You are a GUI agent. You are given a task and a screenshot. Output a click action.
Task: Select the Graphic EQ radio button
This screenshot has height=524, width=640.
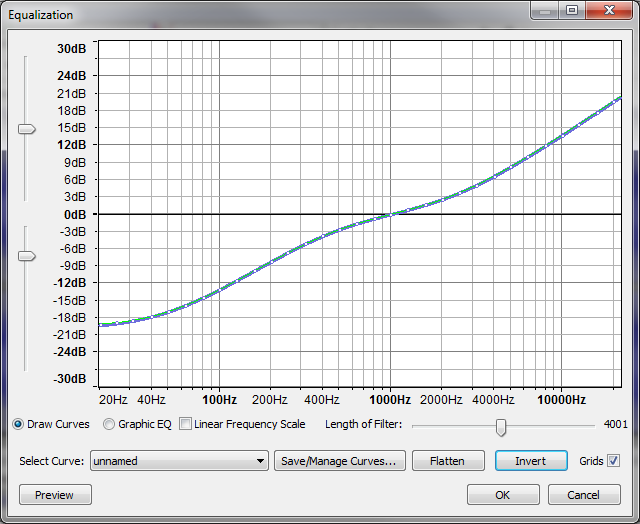pyautogui.click(x=109, y=424)
